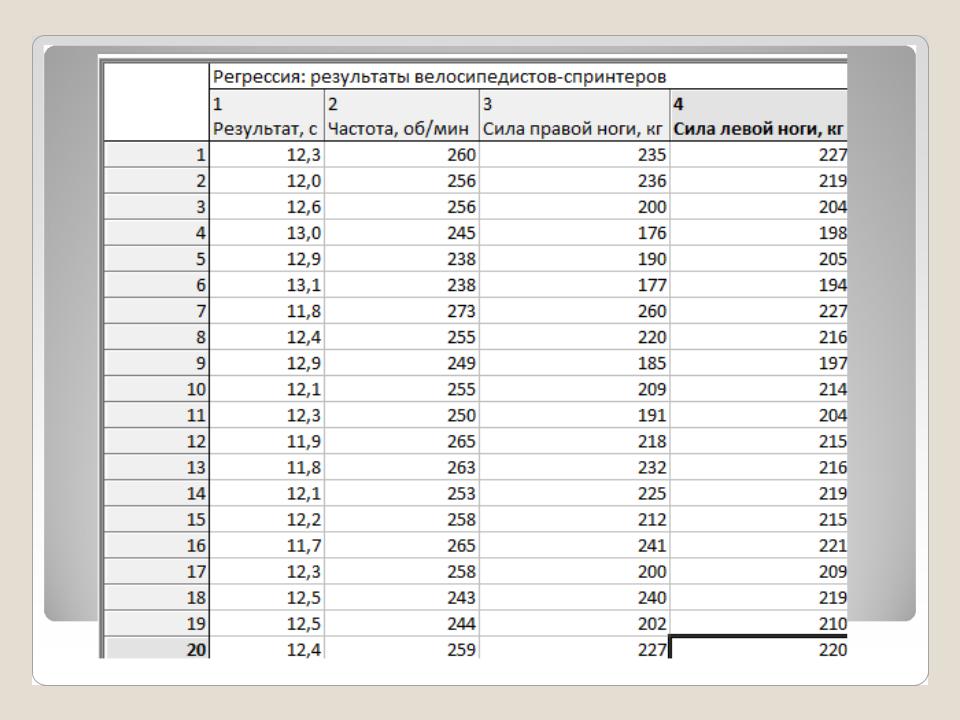This screenshot has width=960, height=720.
Task: Select row header 7
Action: pos(157,311)
